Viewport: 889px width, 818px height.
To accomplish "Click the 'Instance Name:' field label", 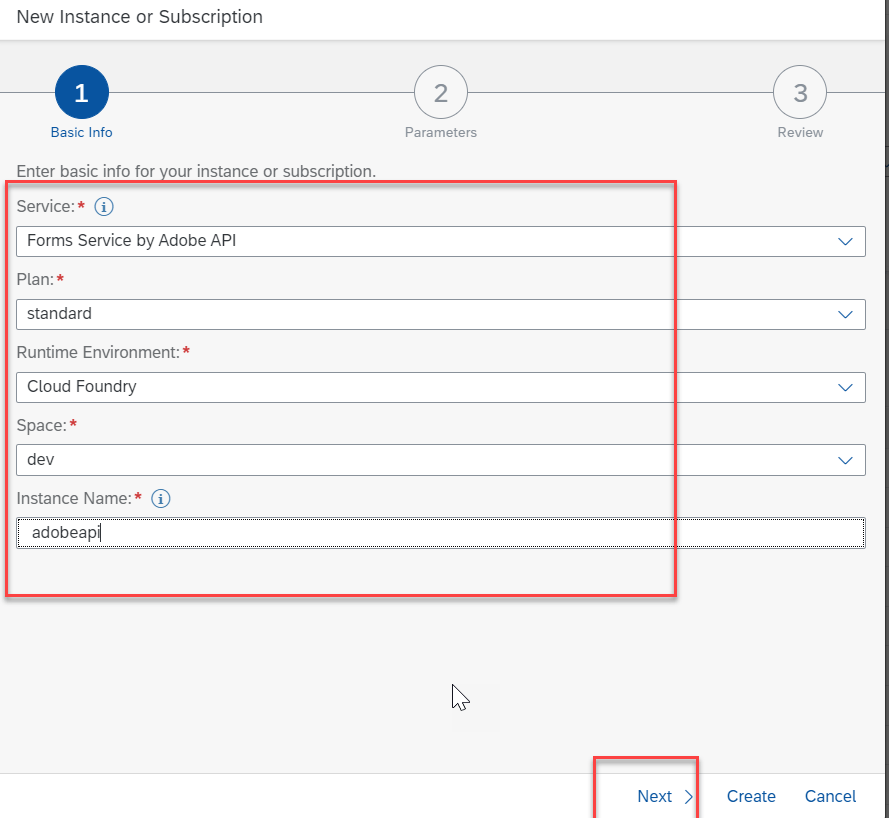I will pyautogui.click(x=74, y=499).
